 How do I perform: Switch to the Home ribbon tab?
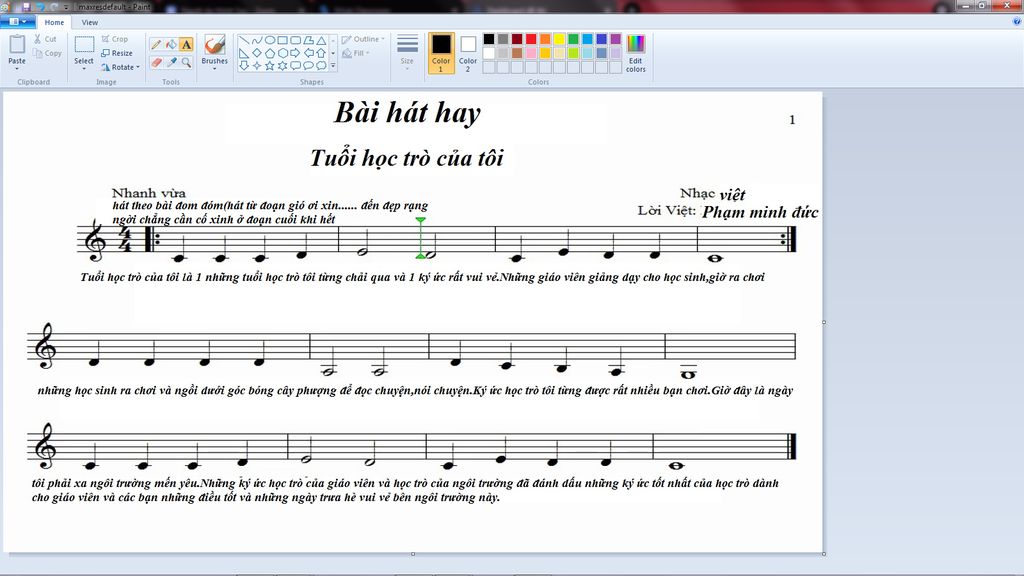54,22
